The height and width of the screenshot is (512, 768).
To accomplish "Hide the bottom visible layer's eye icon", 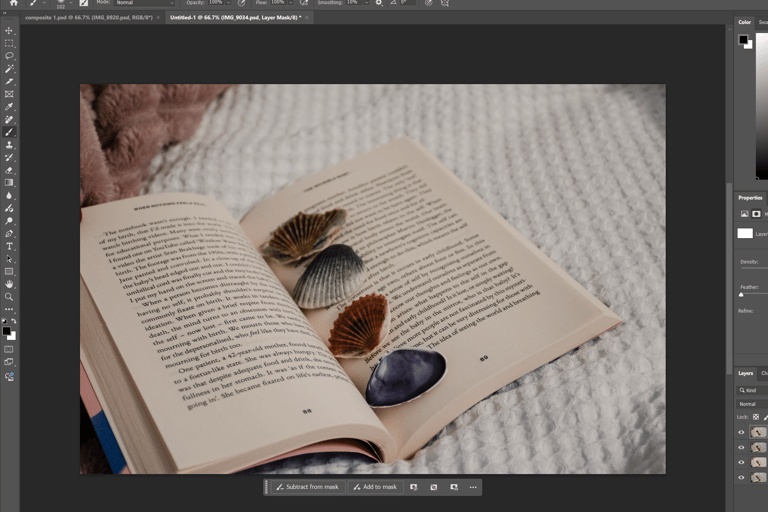I will click(x=741, y=477).
